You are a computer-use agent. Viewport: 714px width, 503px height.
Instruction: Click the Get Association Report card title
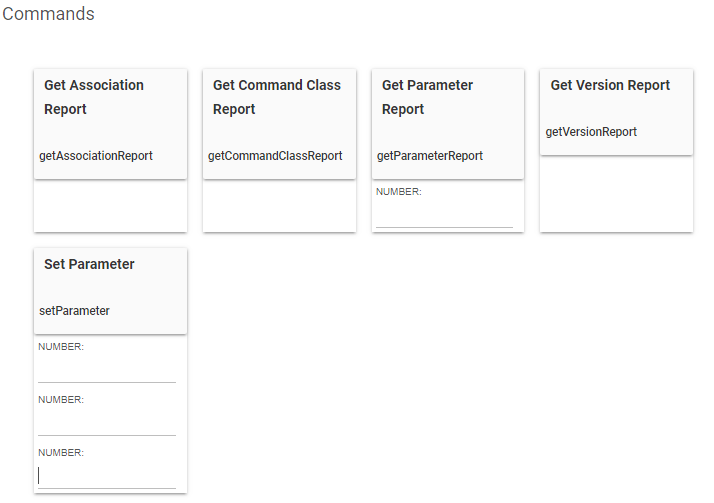(x=94, y=97)
